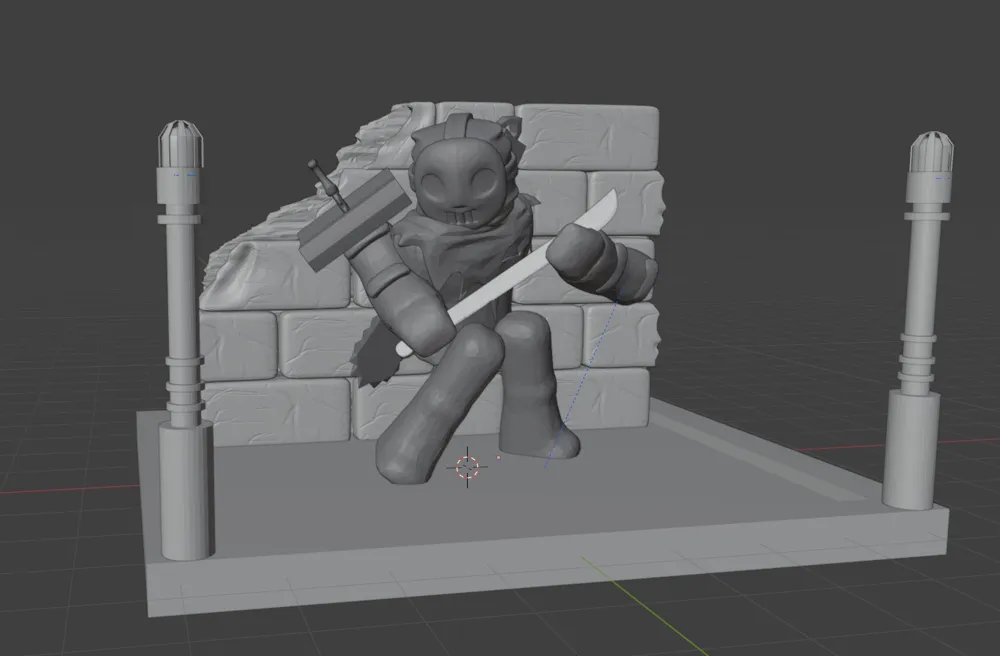
Task: Click the 3D cursor crosshair on floor
Action: tap(467, 467)
